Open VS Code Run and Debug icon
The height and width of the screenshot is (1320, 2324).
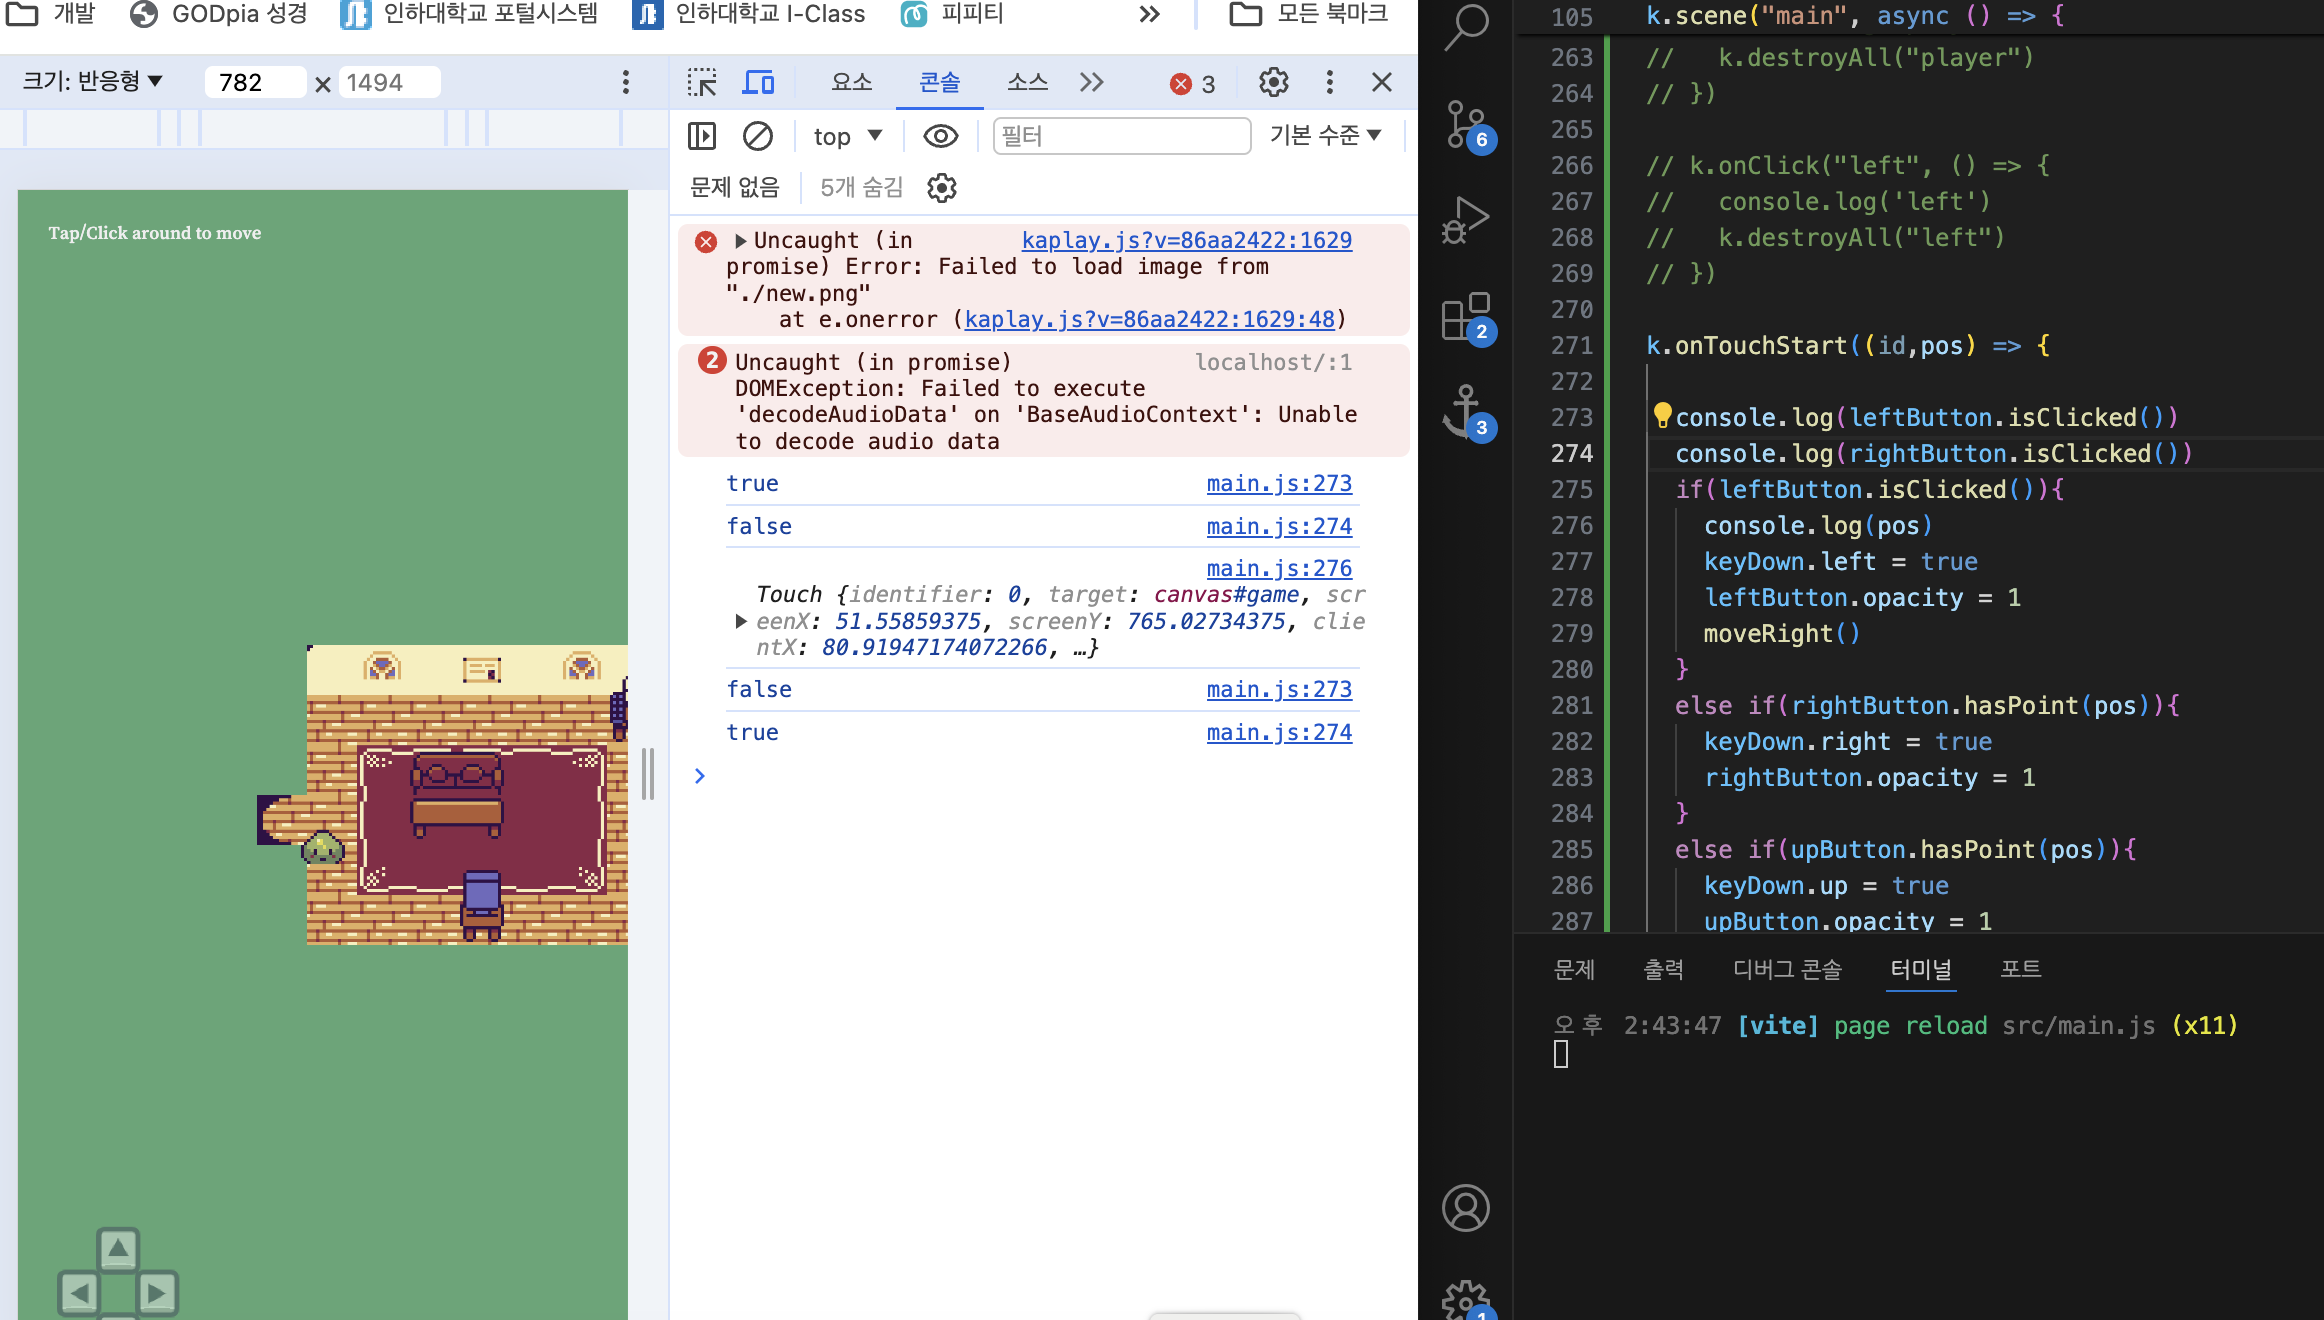pyautogui.click(x=1465, y=220)
